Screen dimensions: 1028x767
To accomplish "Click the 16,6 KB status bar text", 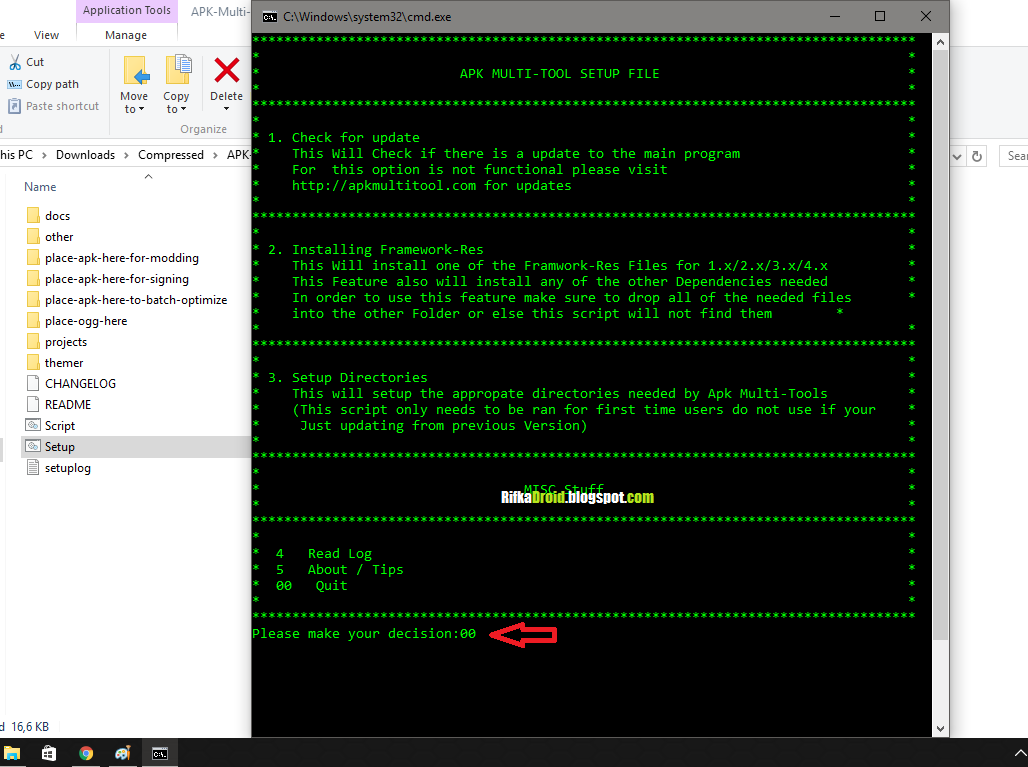I will coord(30,727).
